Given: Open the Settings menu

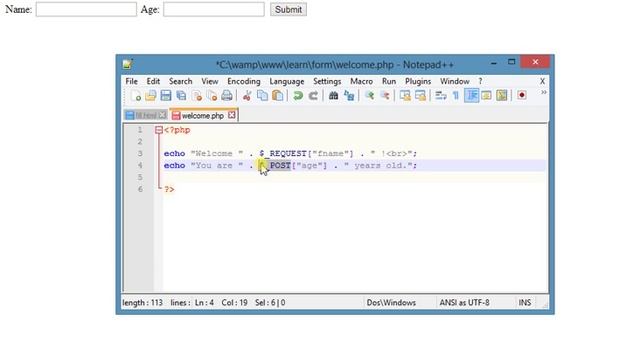Looking at the screenshot, I should tap(327, 81).
